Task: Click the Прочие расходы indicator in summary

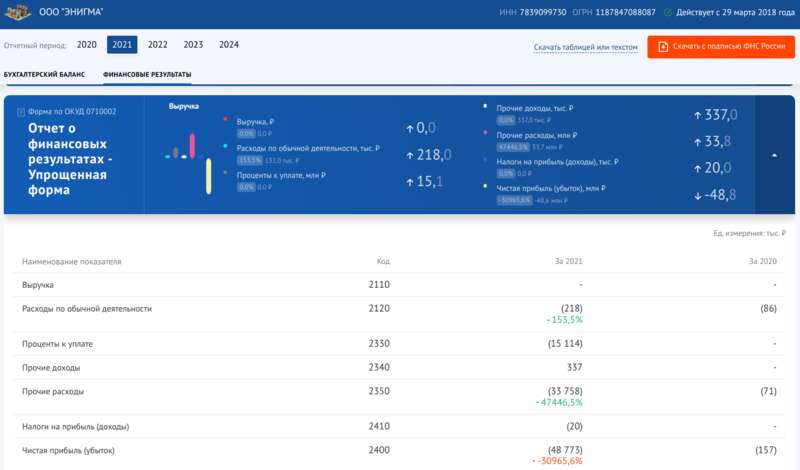Action: (x=537, y=135)
